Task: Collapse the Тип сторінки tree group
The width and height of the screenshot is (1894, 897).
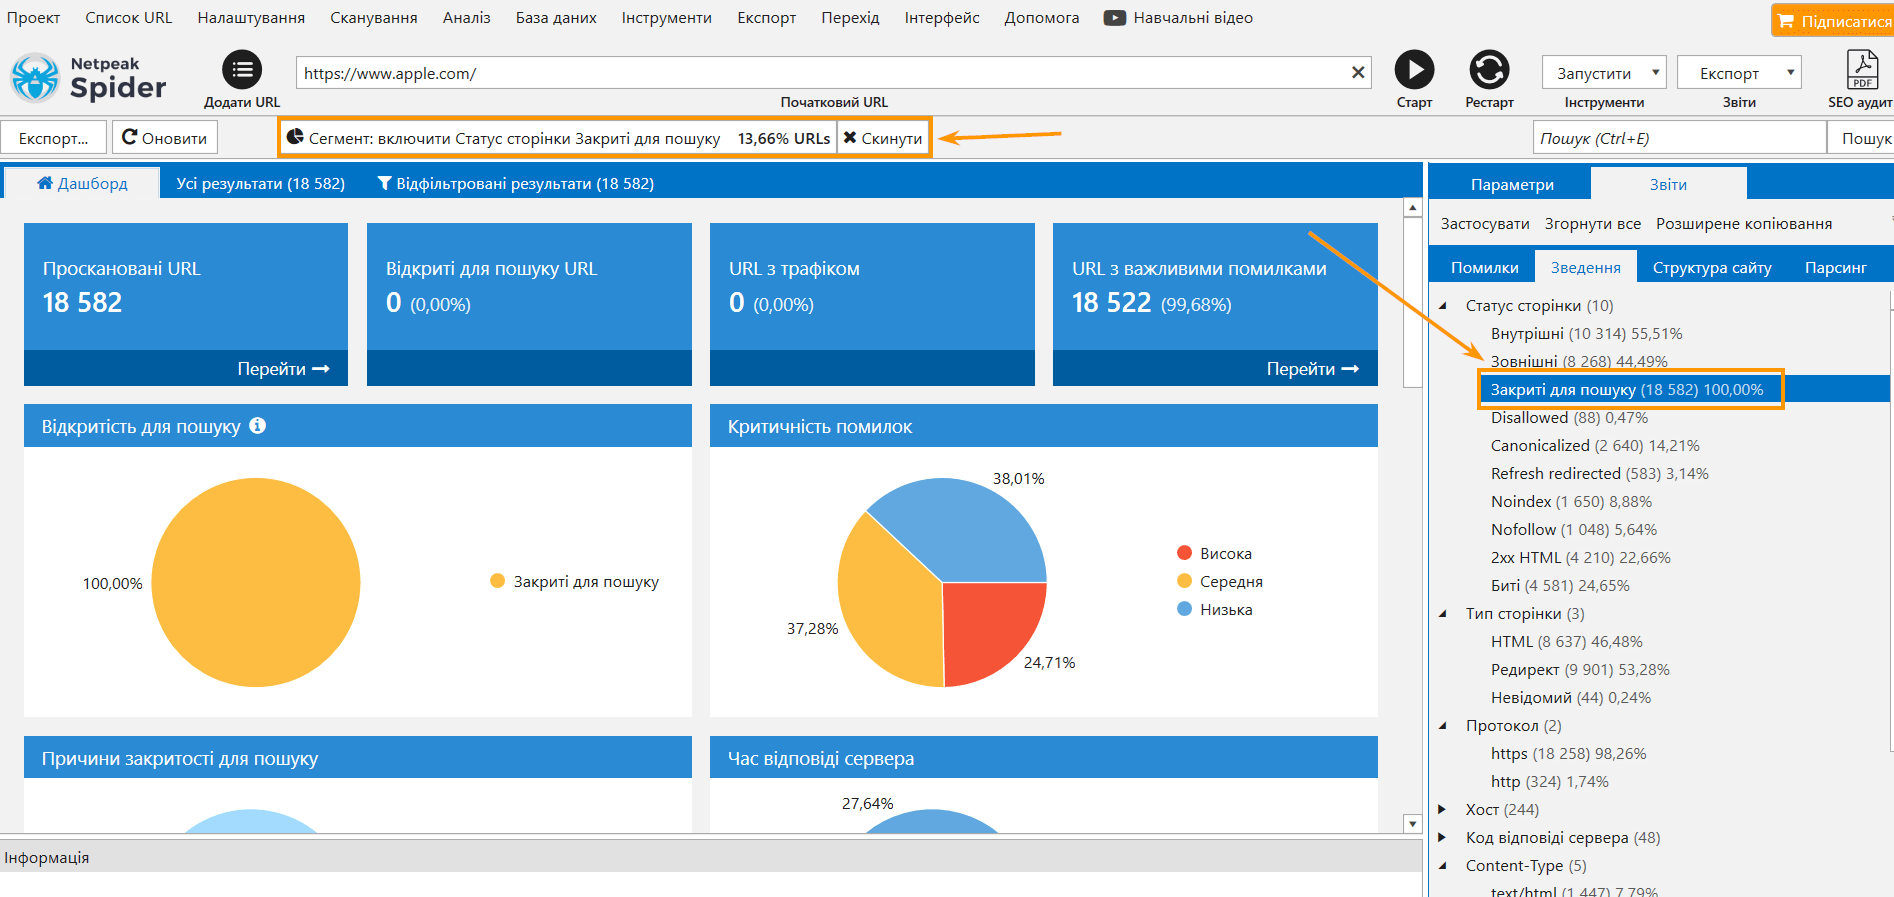Action: (x=1443, y=614)
